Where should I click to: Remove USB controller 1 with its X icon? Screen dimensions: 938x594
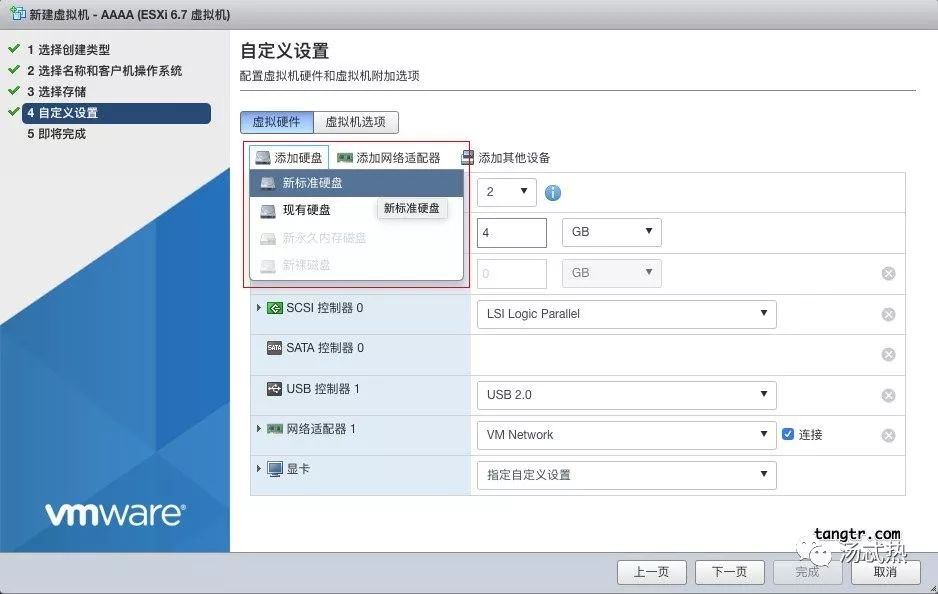click(888, 395)
